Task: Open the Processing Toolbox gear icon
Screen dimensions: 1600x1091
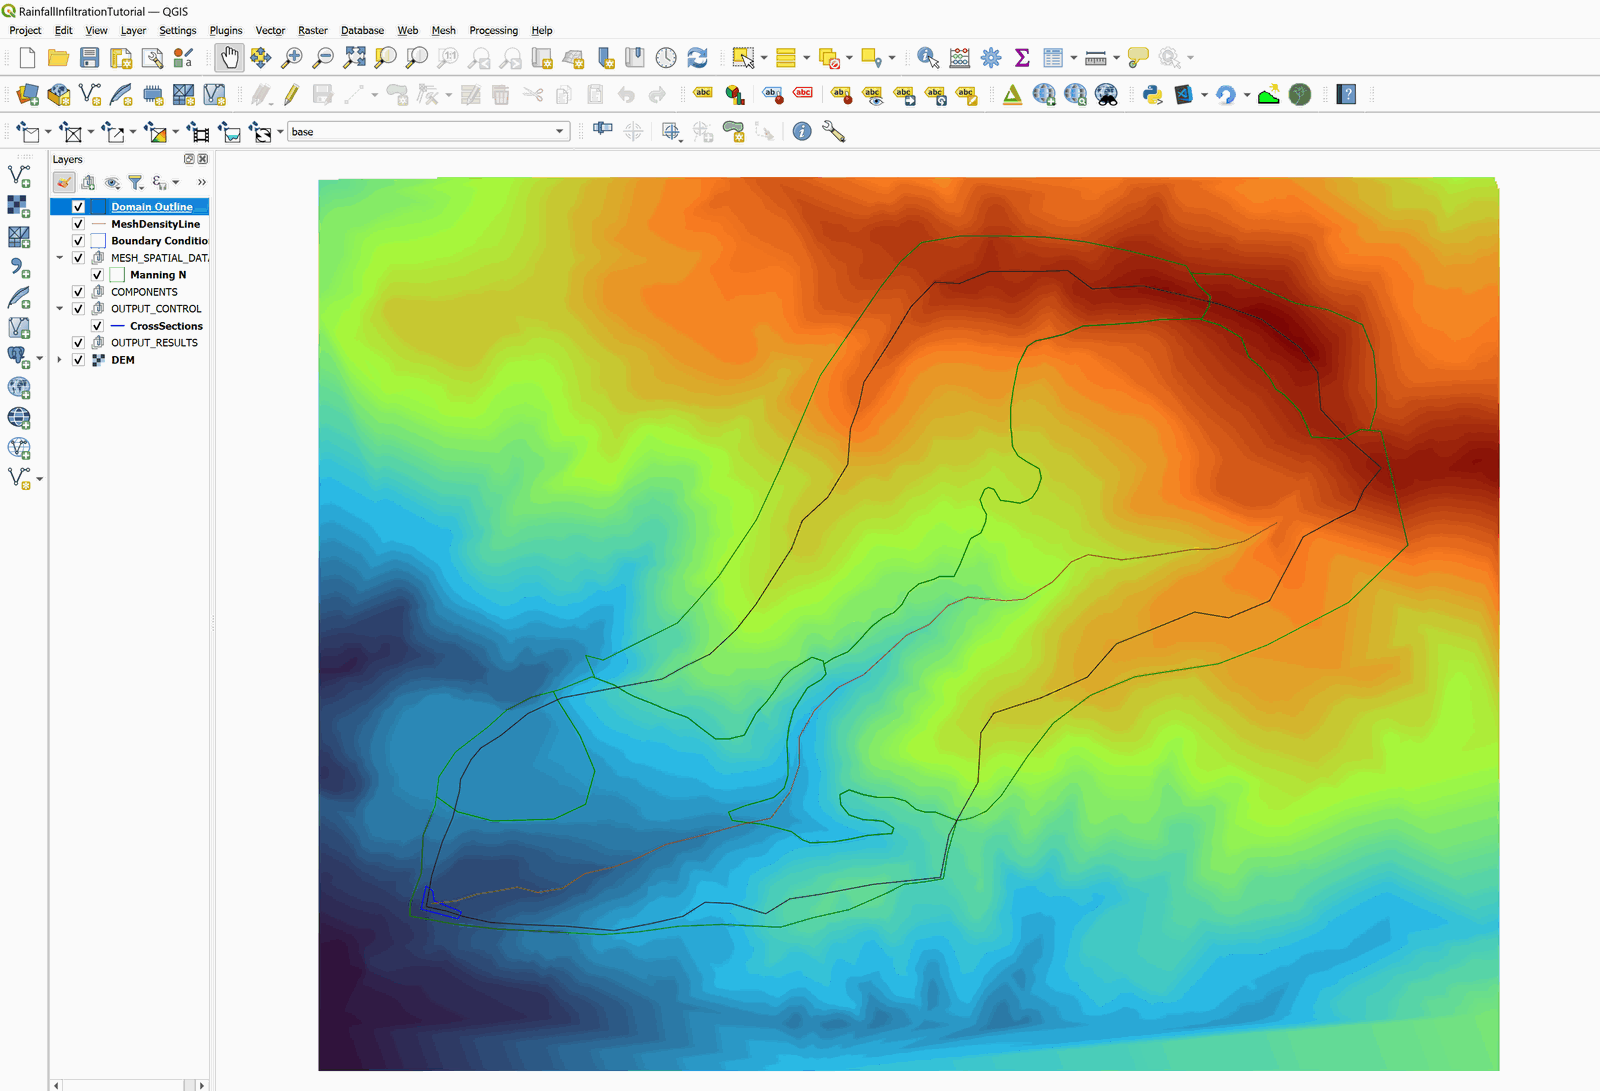Action: click(x=991, y=58)
